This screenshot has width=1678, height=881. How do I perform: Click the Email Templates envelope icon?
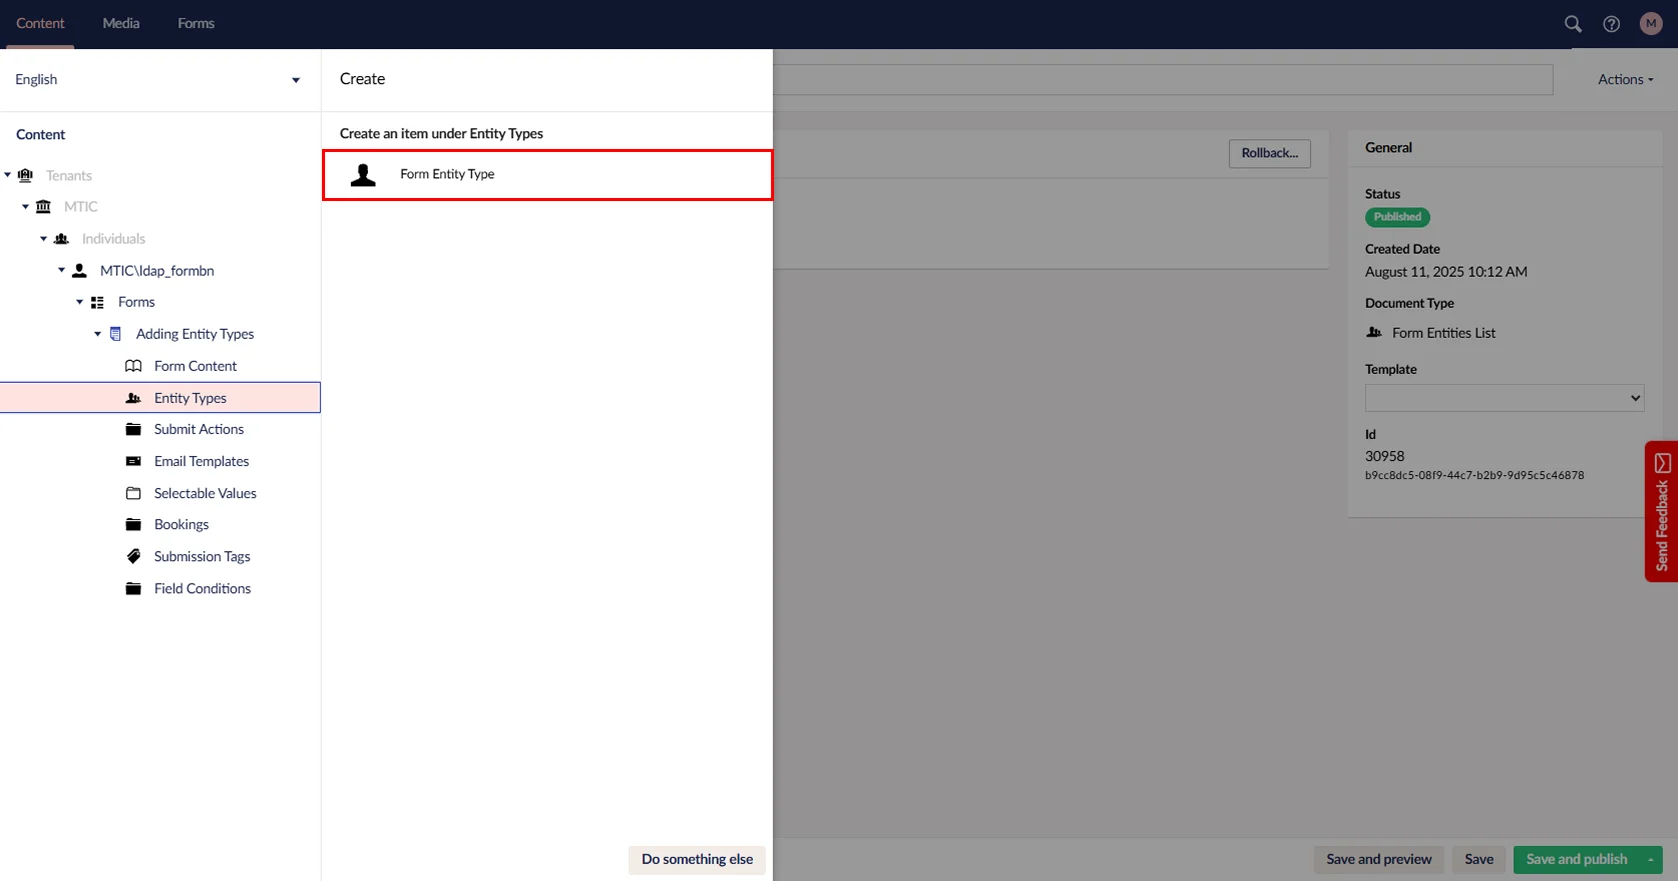pyautogui.click(x=133, y=461)
